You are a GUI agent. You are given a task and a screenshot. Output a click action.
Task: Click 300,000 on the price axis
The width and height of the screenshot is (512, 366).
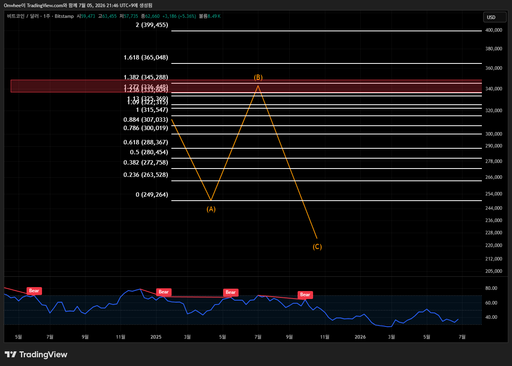pyautogui.click(x=494, y=134)
